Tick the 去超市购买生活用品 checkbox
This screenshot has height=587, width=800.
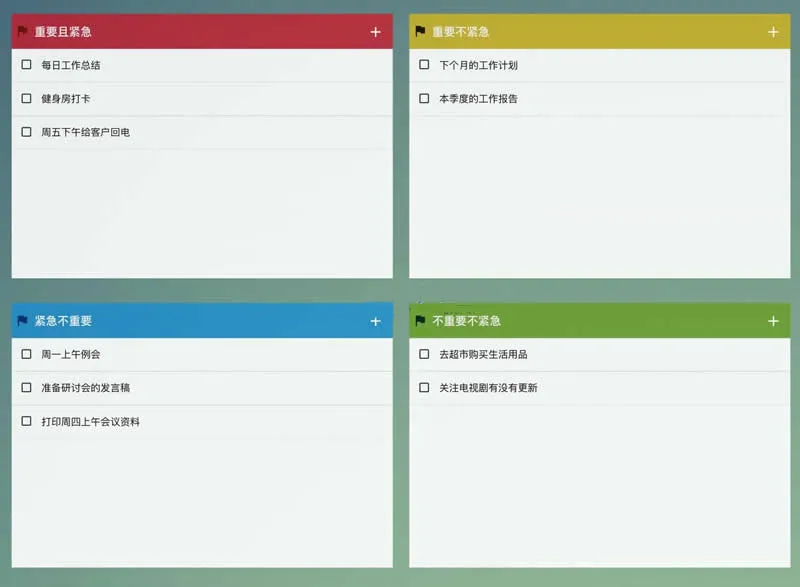click(x=424, y=354)
